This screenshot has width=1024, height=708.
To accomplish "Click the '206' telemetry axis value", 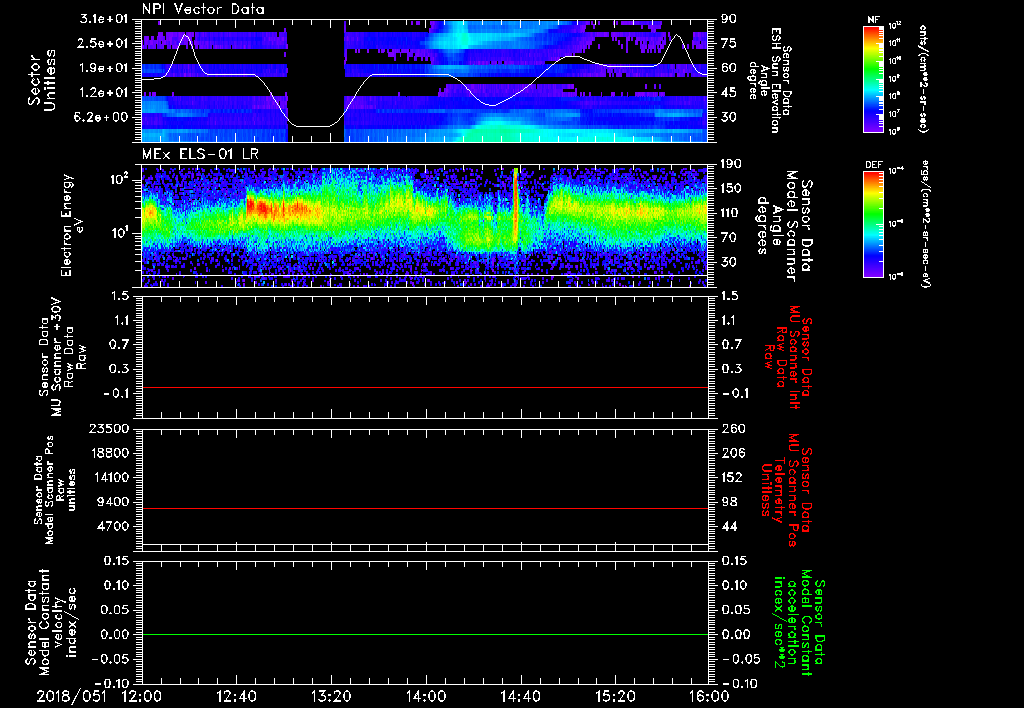I will (x=731, y=453).
